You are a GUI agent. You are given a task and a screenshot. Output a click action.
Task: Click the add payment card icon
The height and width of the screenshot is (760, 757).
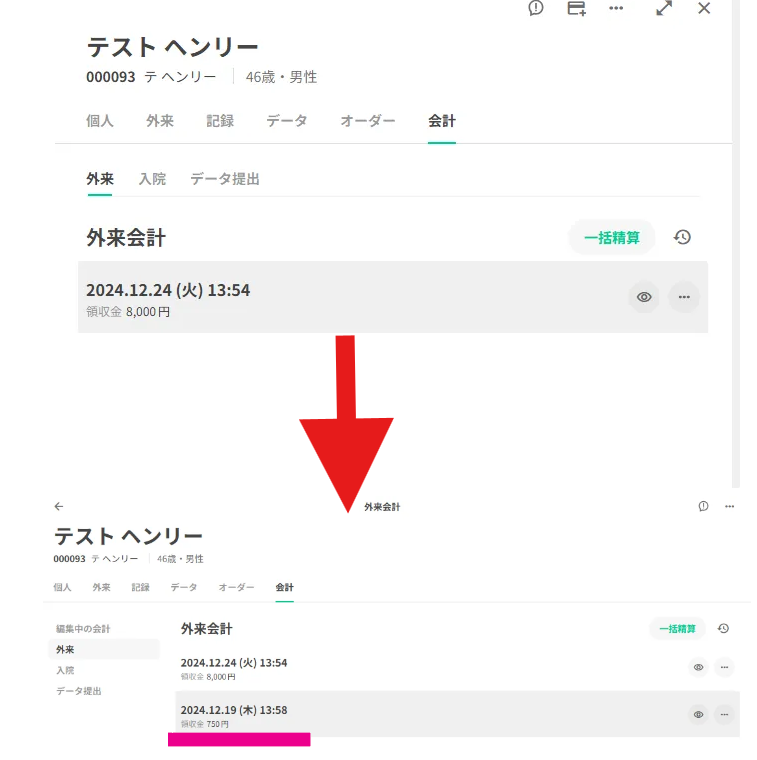pyautogui.click(x=576, y=8)
